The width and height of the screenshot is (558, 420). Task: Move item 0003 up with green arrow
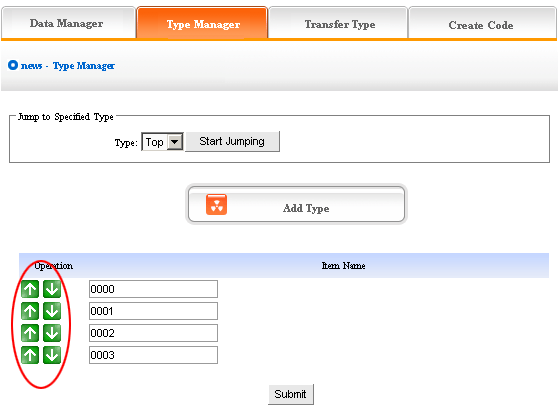click(x=30, y=355)
